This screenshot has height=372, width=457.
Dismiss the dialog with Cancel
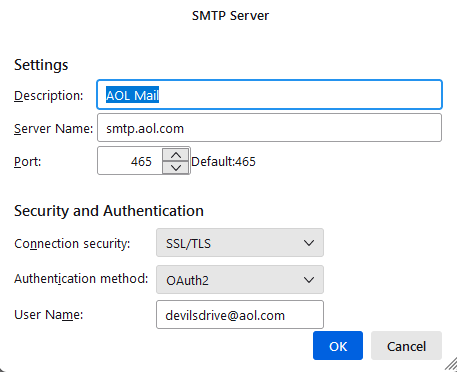406,346
